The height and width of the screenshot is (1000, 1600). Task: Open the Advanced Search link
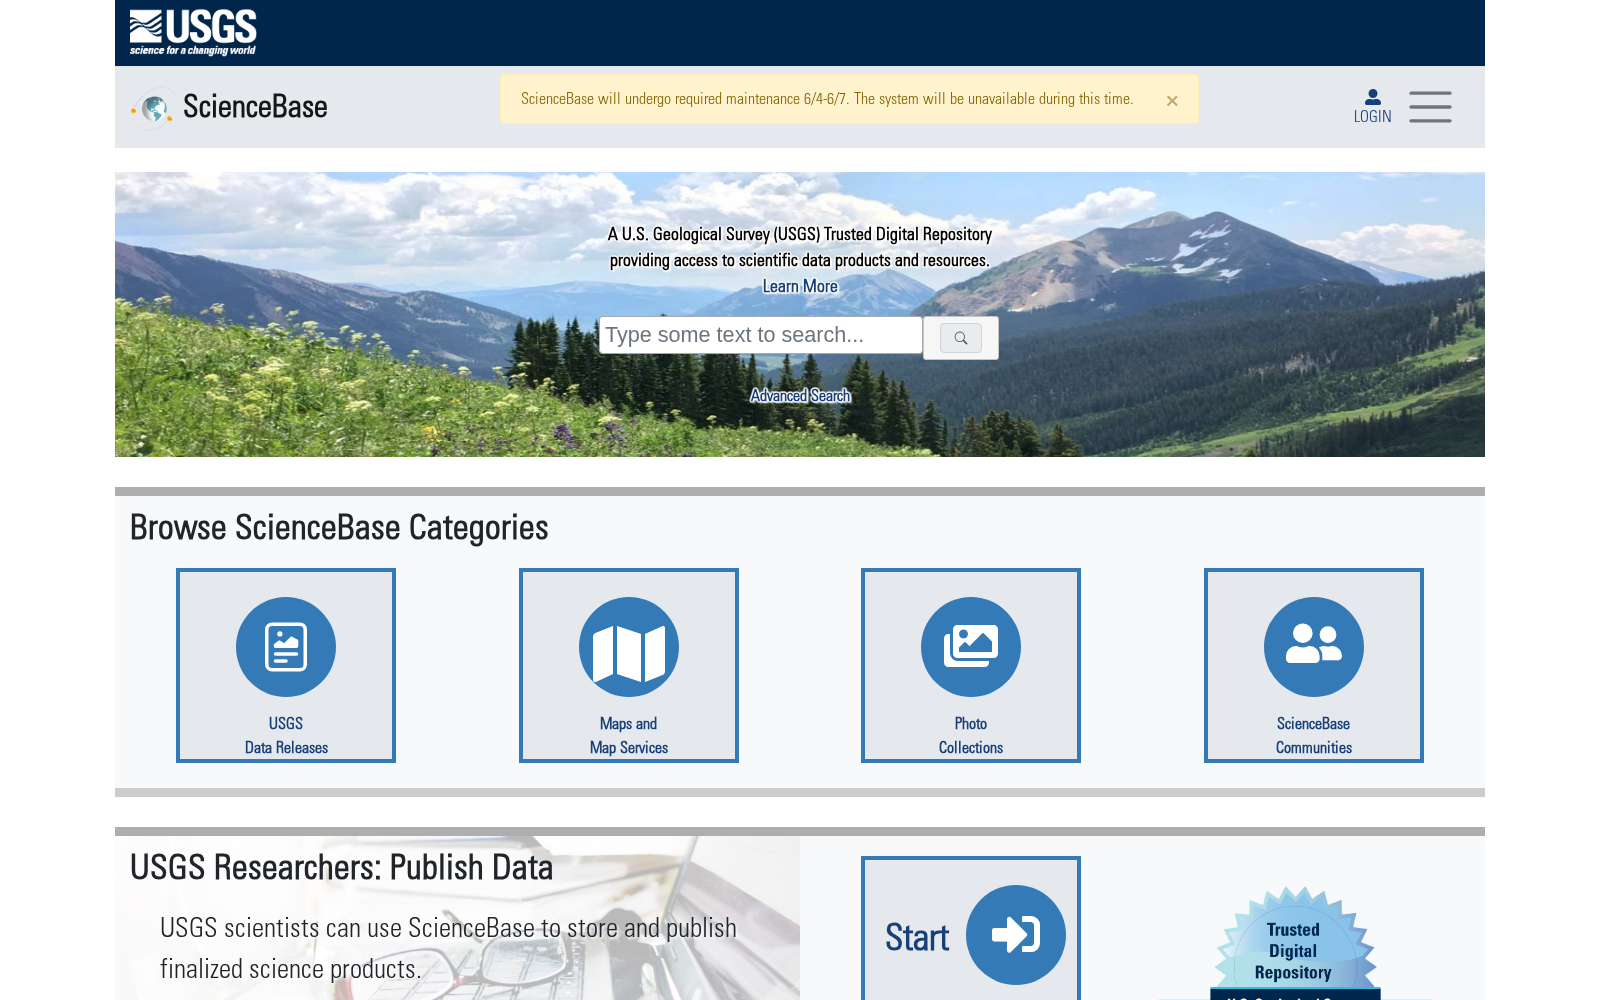point(800,396)
